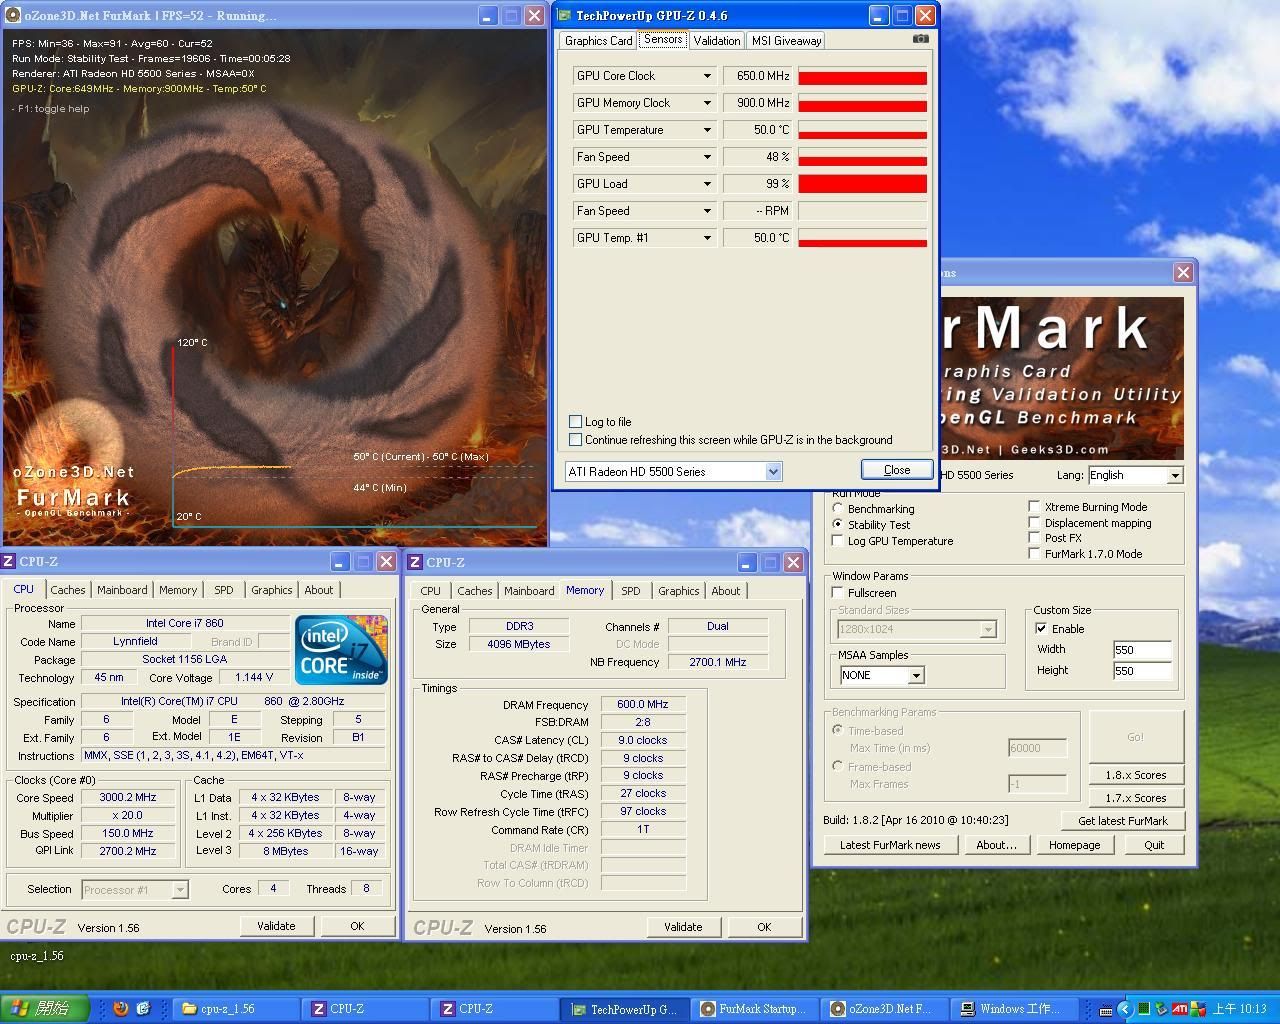Click Validate in CPU-Z CPU window
Image resolution: width=1280 pixels, height=1024 pixels.
276,926
